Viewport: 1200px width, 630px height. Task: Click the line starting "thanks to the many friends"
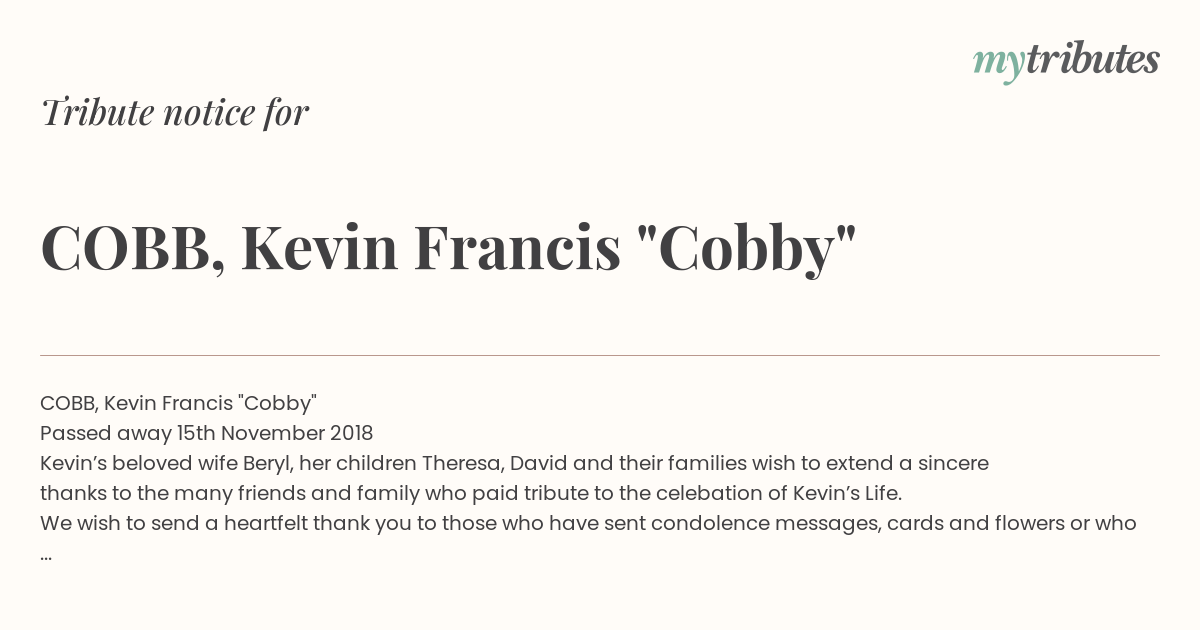tap(471, 493)
